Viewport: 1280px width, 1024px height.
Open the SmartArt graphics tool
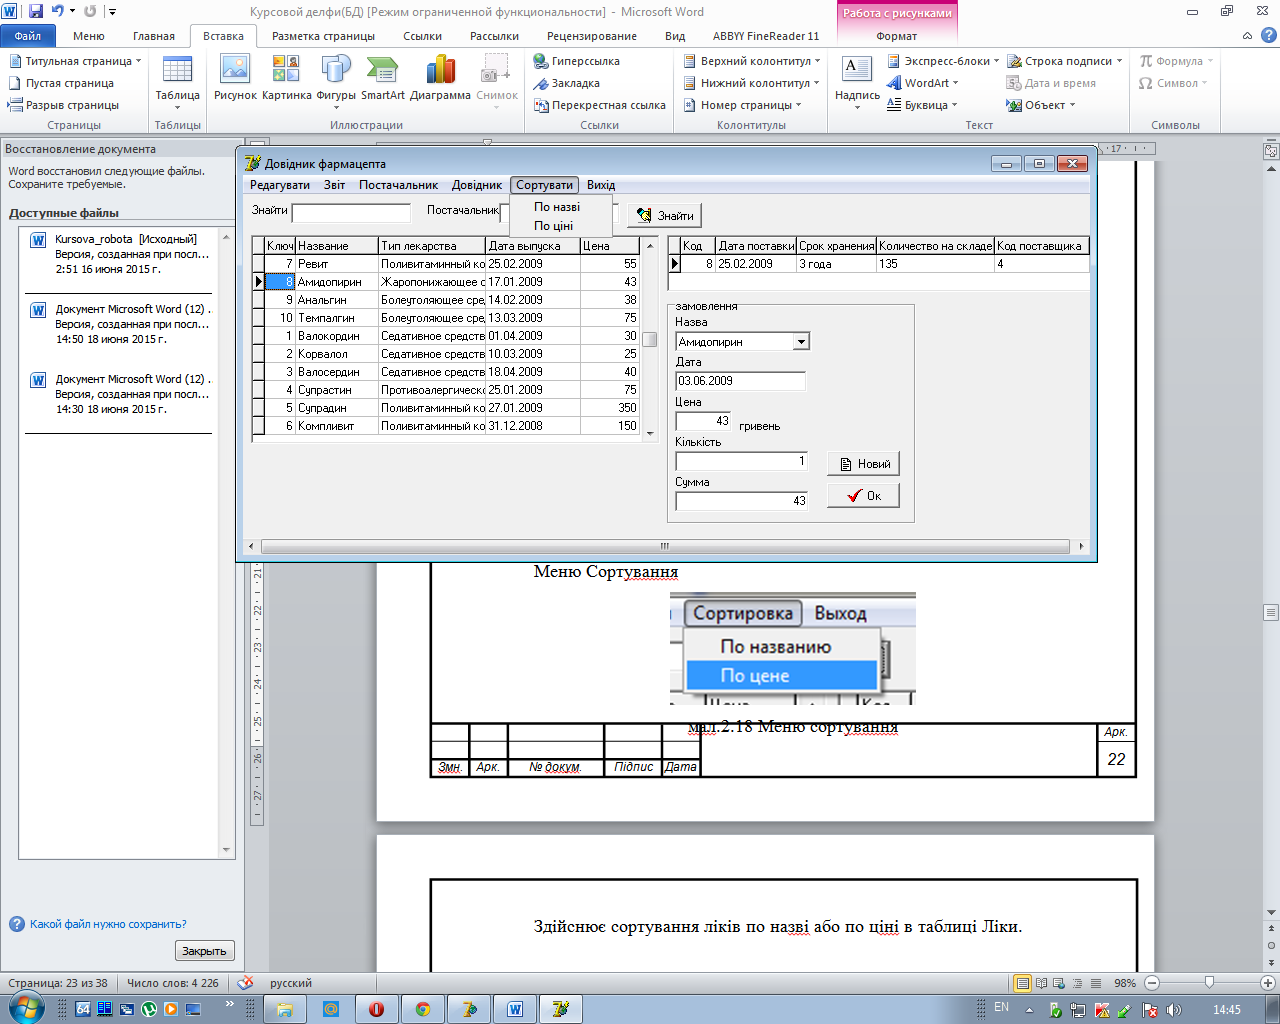(x=382, y=78)
